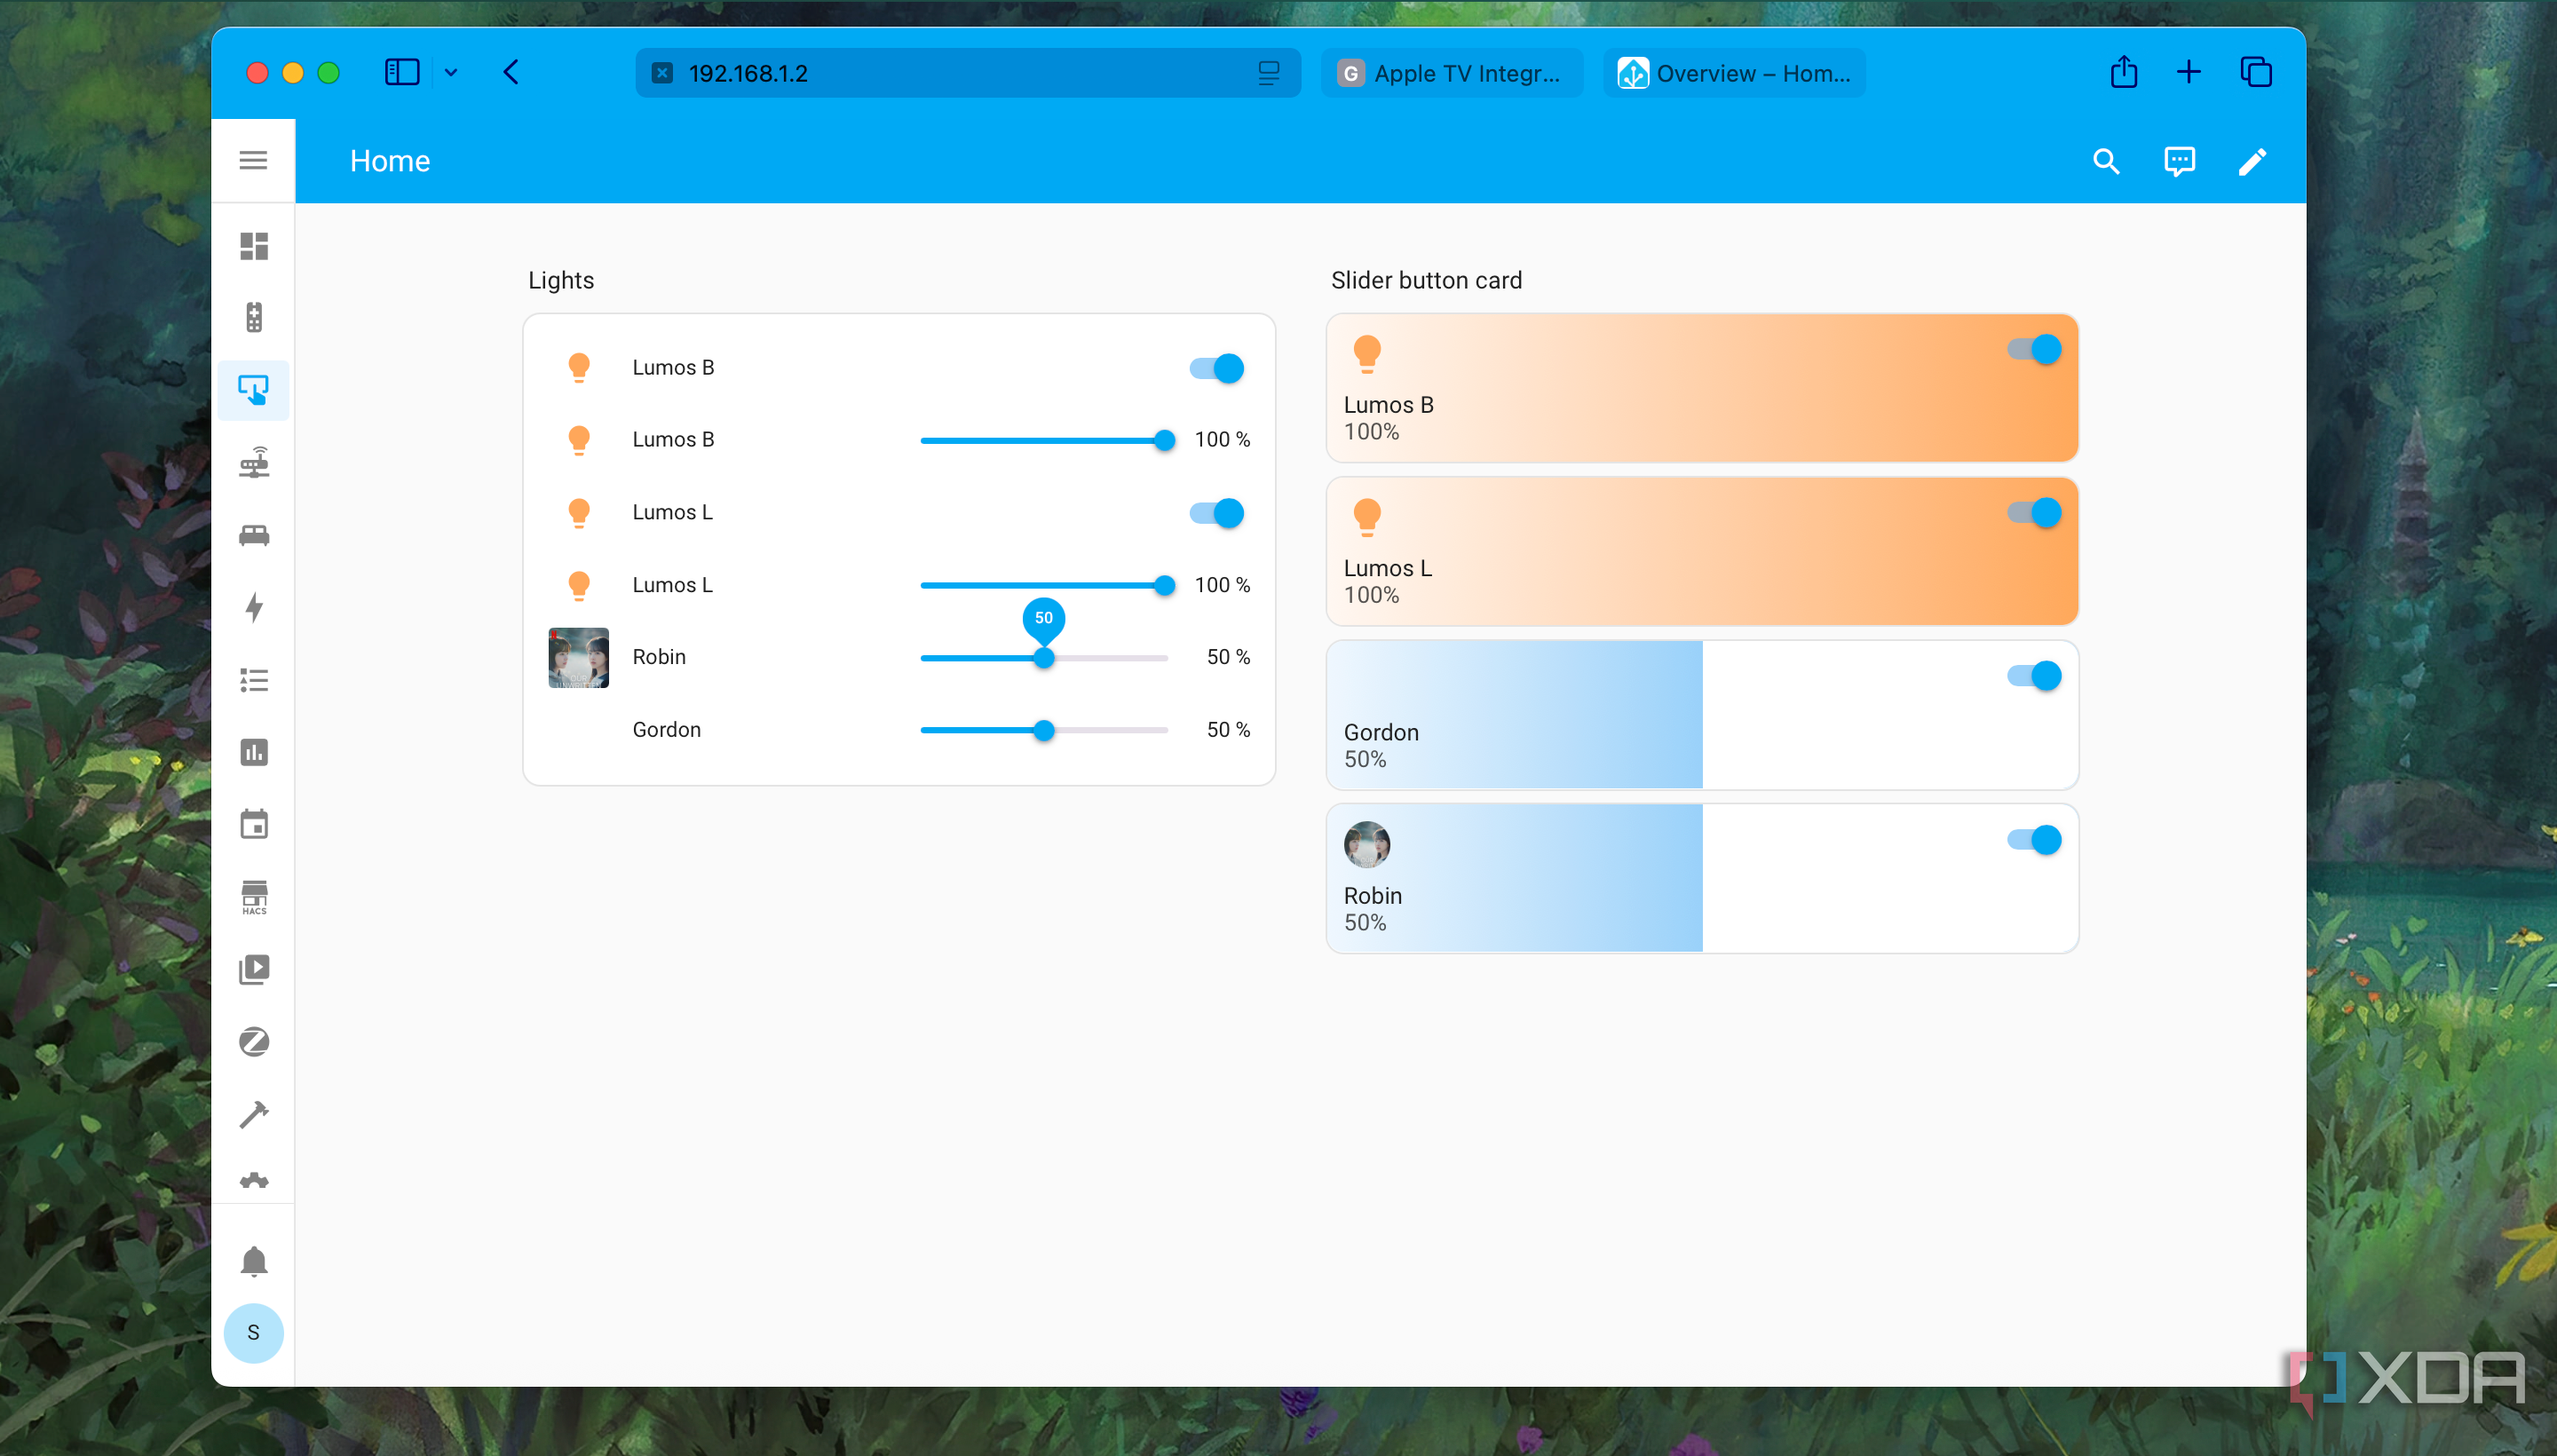Screen dimensions: 2557x1456
Task: Switch to the Overview – Home tab
Action: pyautogui.click(x=1734, y=73)
